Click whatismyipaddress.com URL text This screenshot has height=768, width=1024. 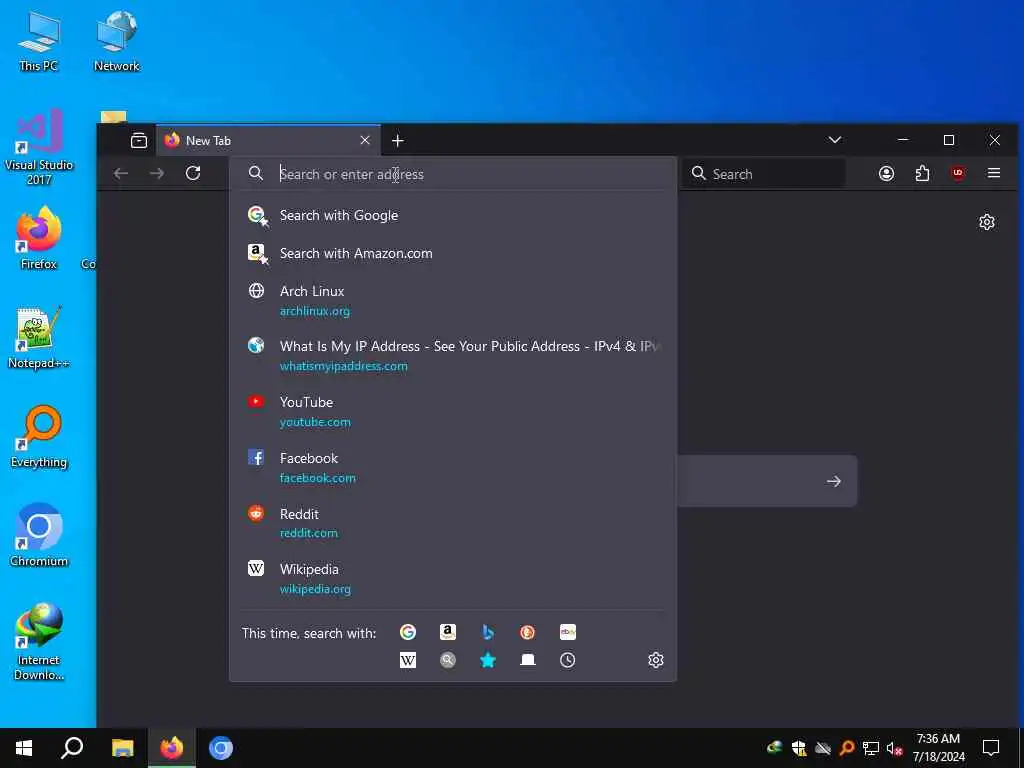(344, 366)
